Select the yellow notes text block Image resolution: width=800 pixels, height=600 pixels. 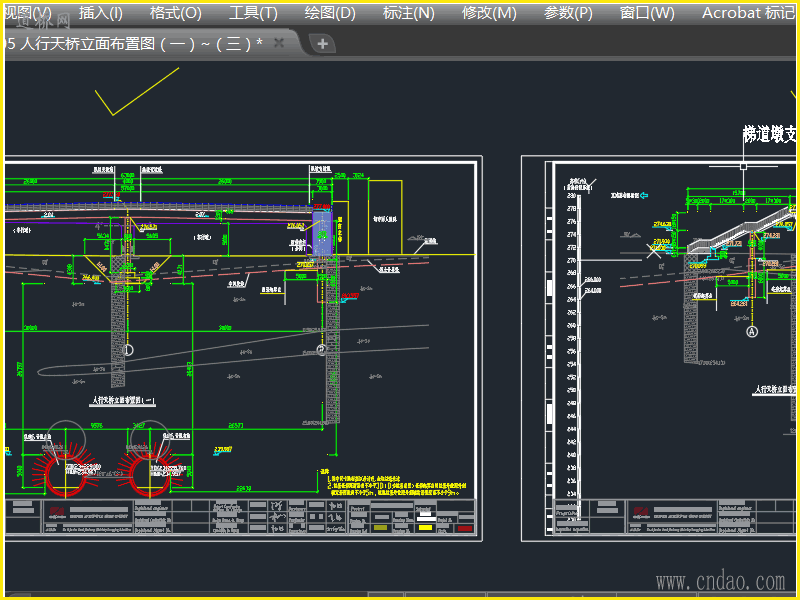pos(402,486)
